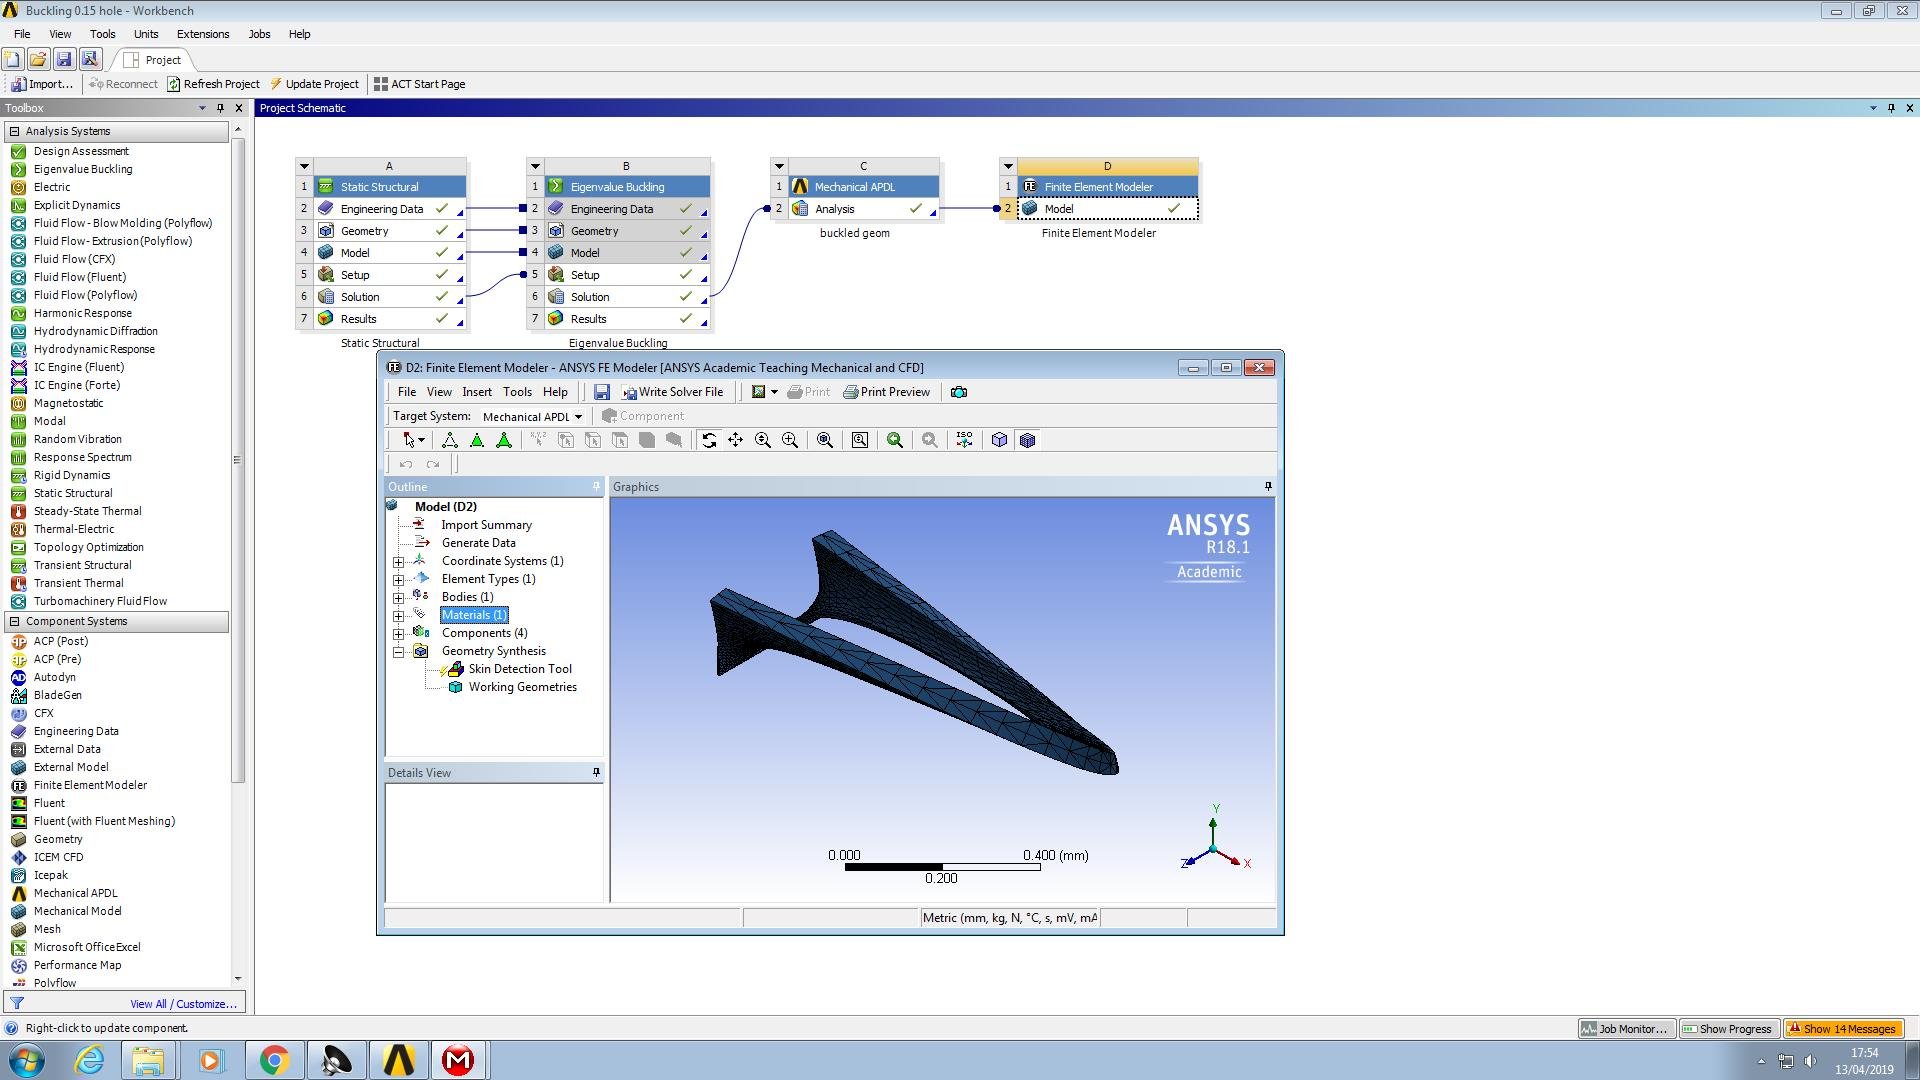The image size is (1920, 1080).
Task: Click the Write Solver File button
Action: (672, 392)
